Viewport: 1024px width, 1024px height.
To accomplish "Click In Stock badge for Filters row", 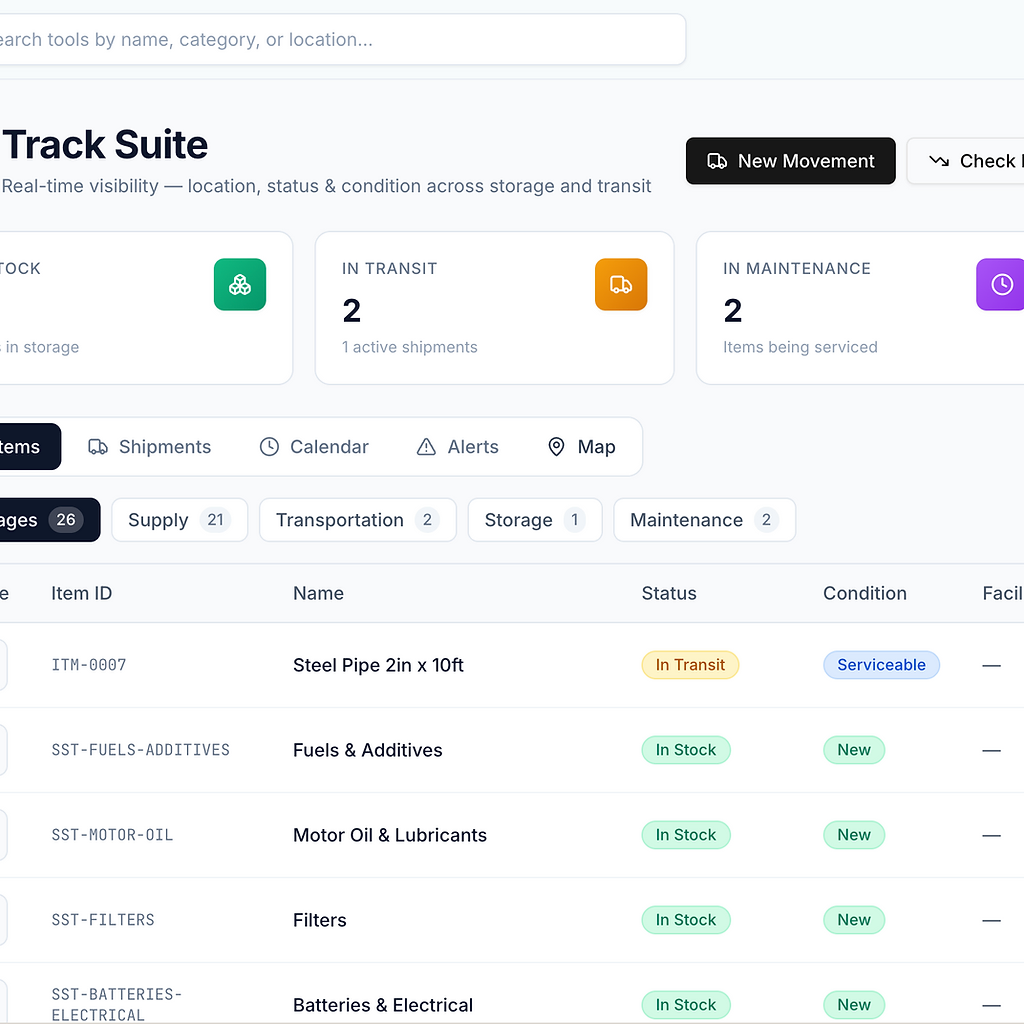I will [x=686, y=920].
